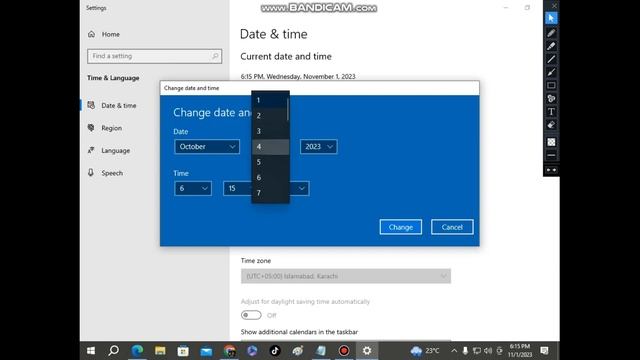Viewport: 640px width, 360px height.
Task: Click the Change button
Action: tap(400, 227)
